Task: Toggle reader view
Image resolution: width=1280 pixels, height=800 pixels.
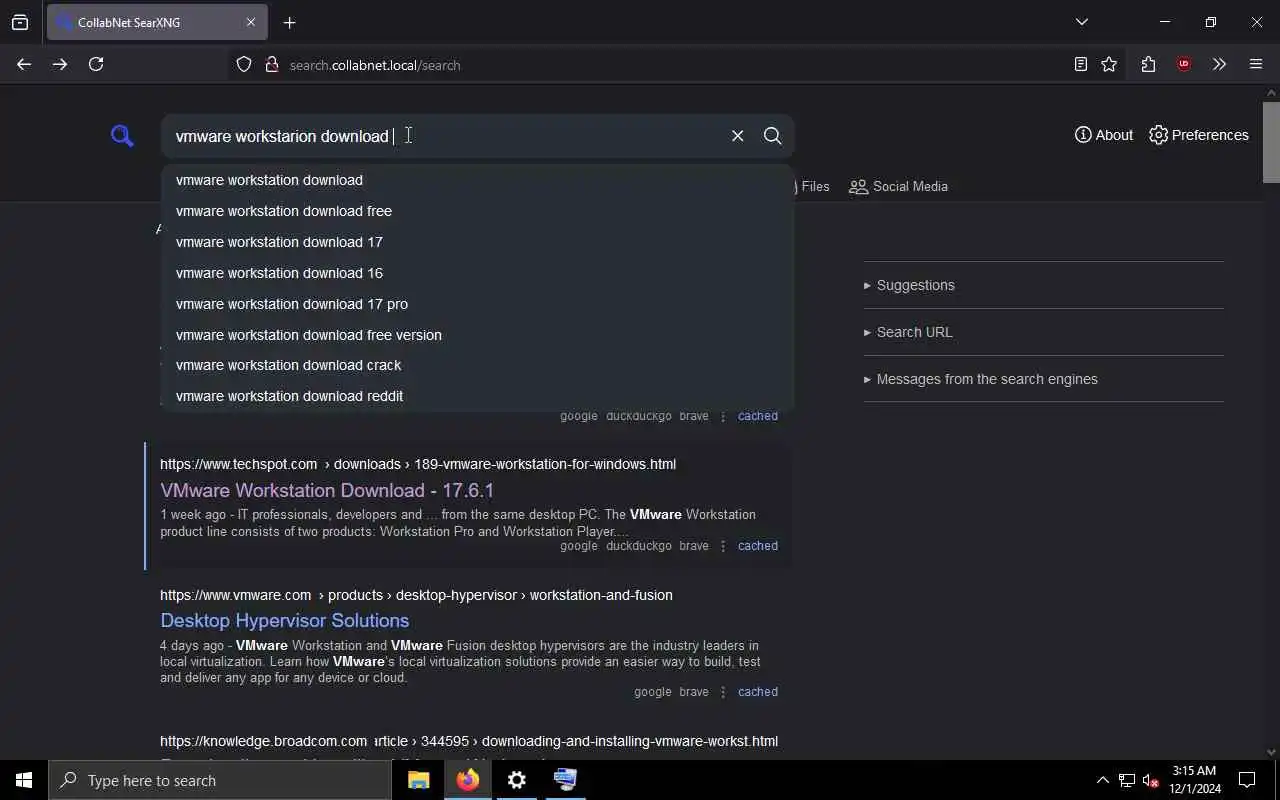Action: pos(1081,64)
